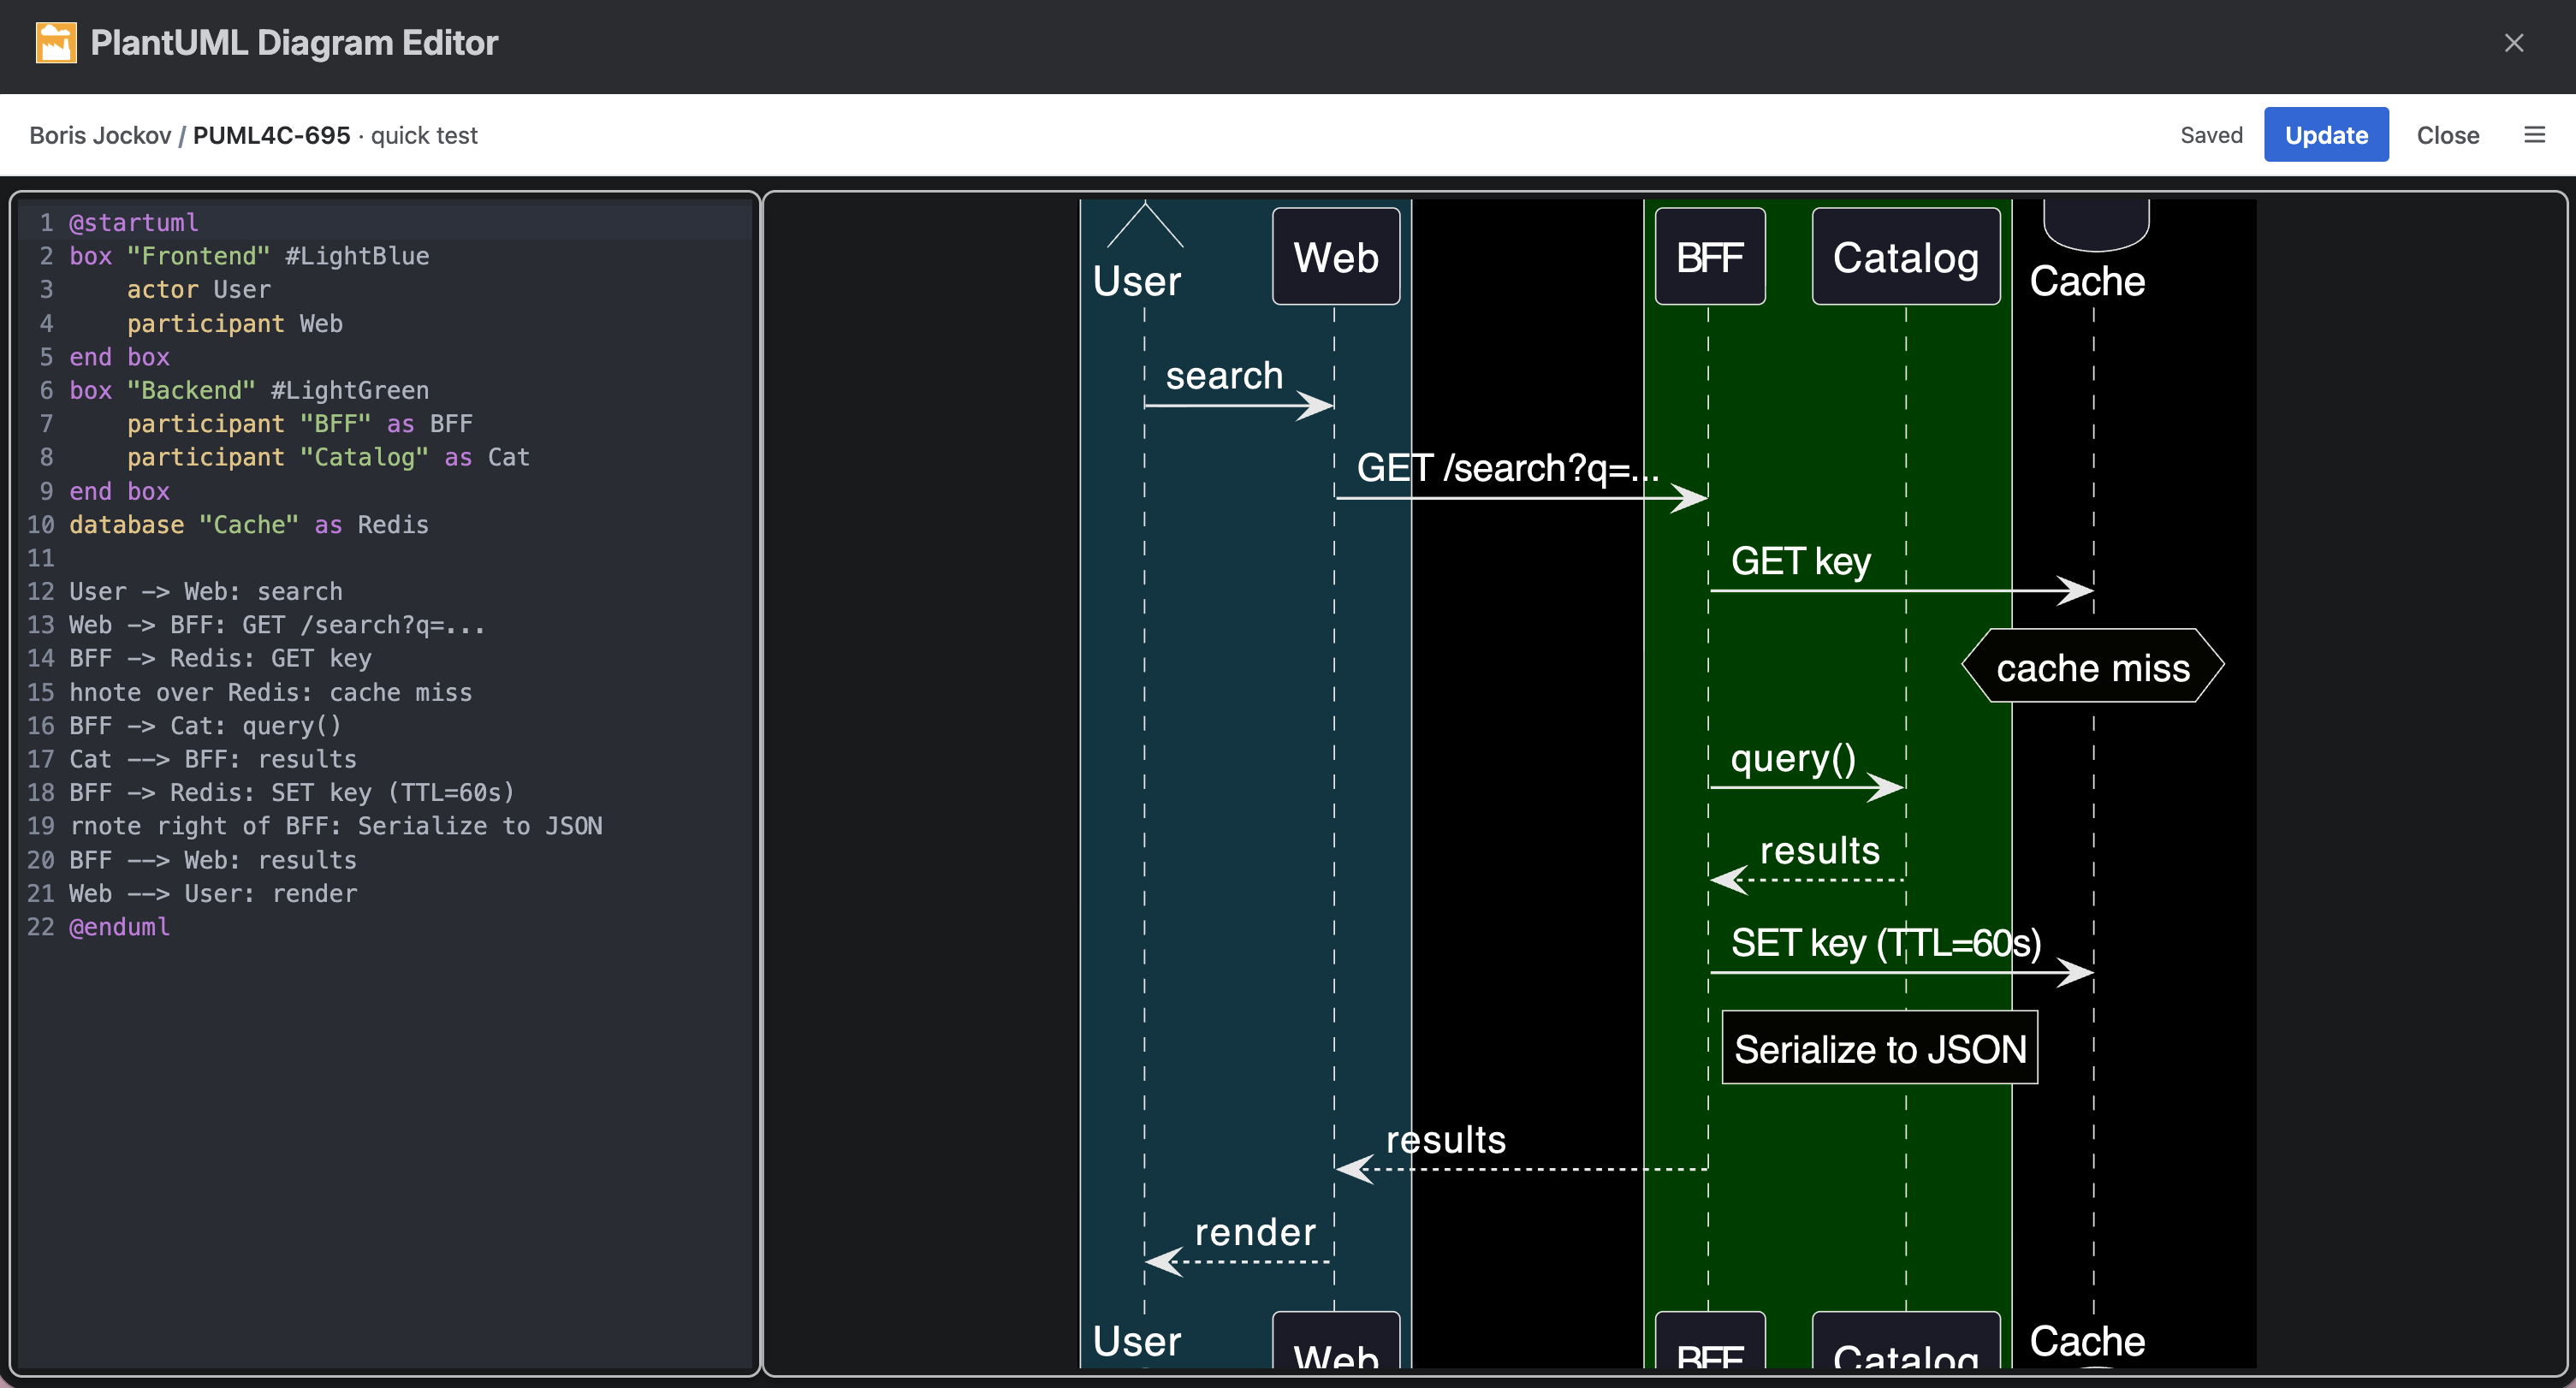Click the 'query()' message label in diagram
The image size is (2576, 1388).
point(1793,758)
